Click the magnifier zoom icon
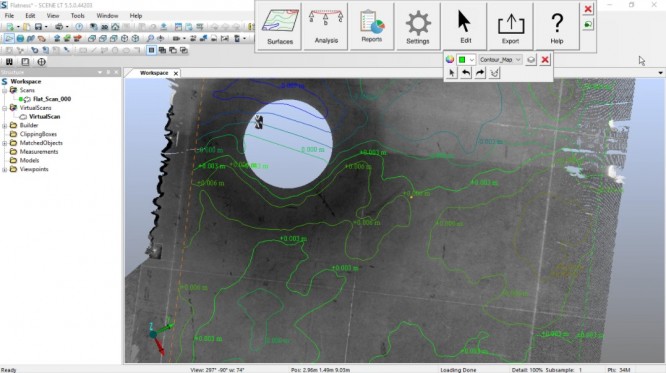 [150, 39]
